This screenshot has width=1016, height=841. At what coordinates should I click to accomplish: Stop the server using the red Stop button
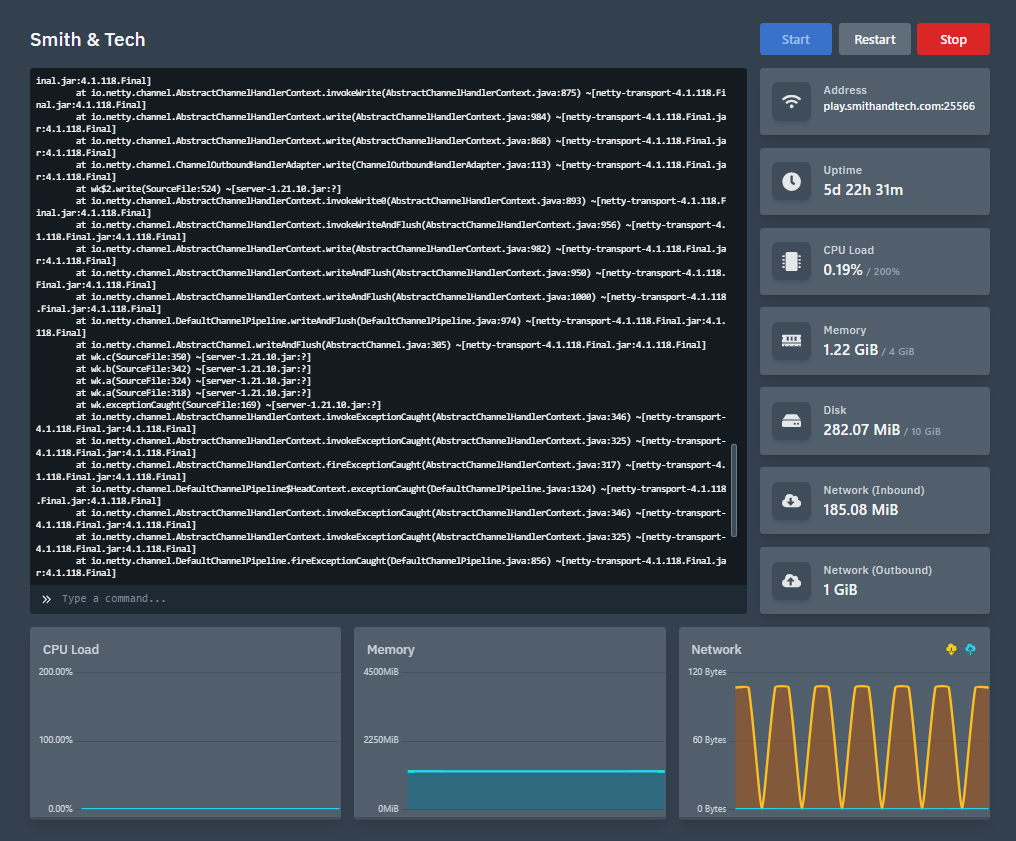click(953, 39)
